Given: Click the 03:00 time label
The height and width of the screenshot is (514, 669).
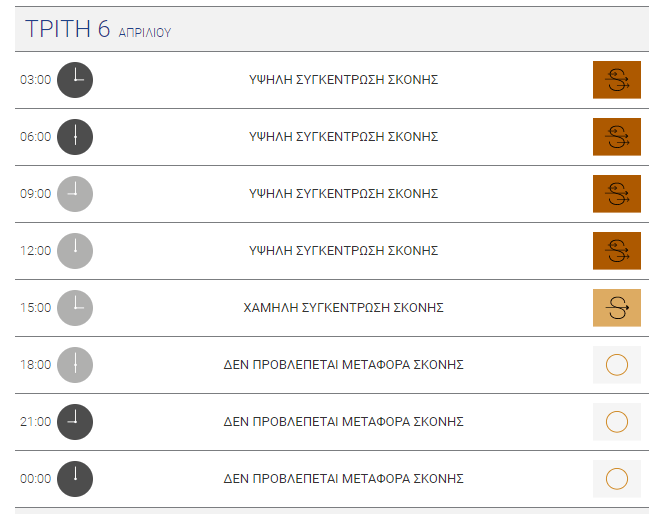Looking at the screenshot, I should point(35,80).
